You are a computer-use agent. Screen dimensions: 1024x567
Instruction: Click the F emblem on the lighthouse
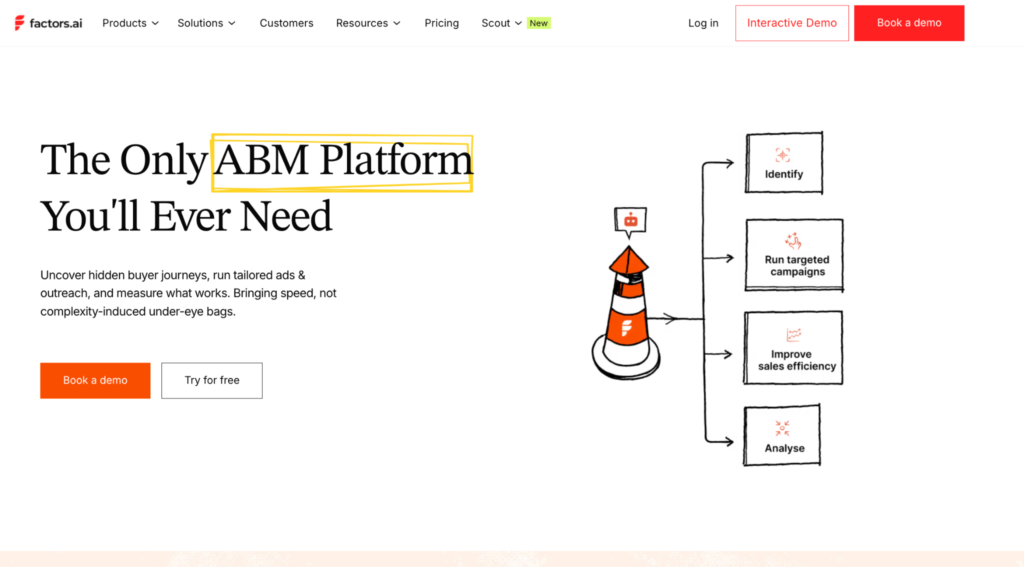point(626,328)
